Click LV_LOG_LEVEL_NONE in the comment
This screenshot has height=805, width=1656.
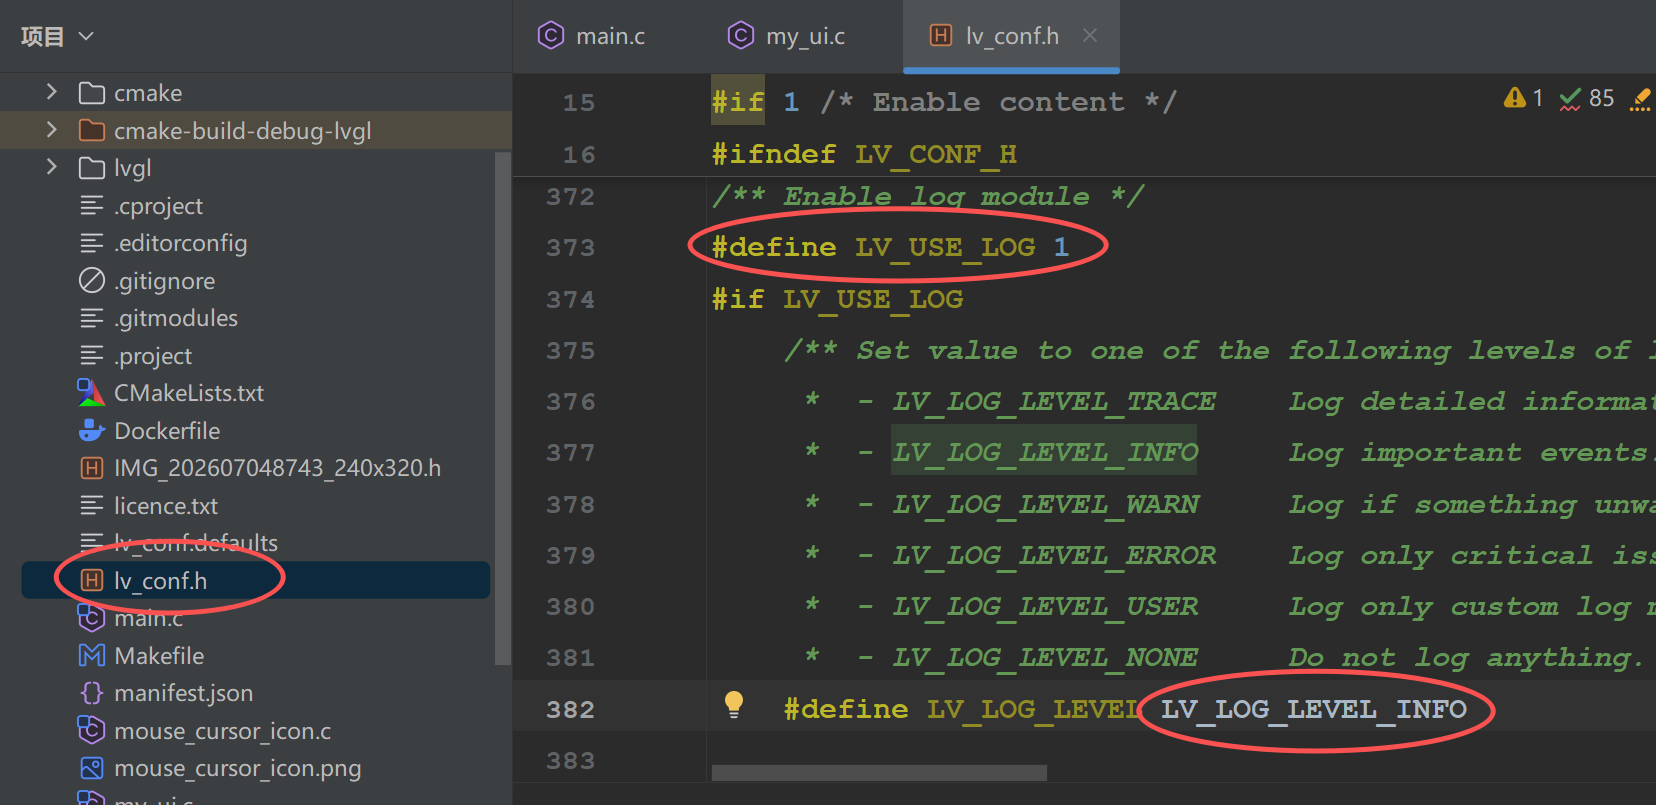pyautogui.click(x=1045, y=657)
